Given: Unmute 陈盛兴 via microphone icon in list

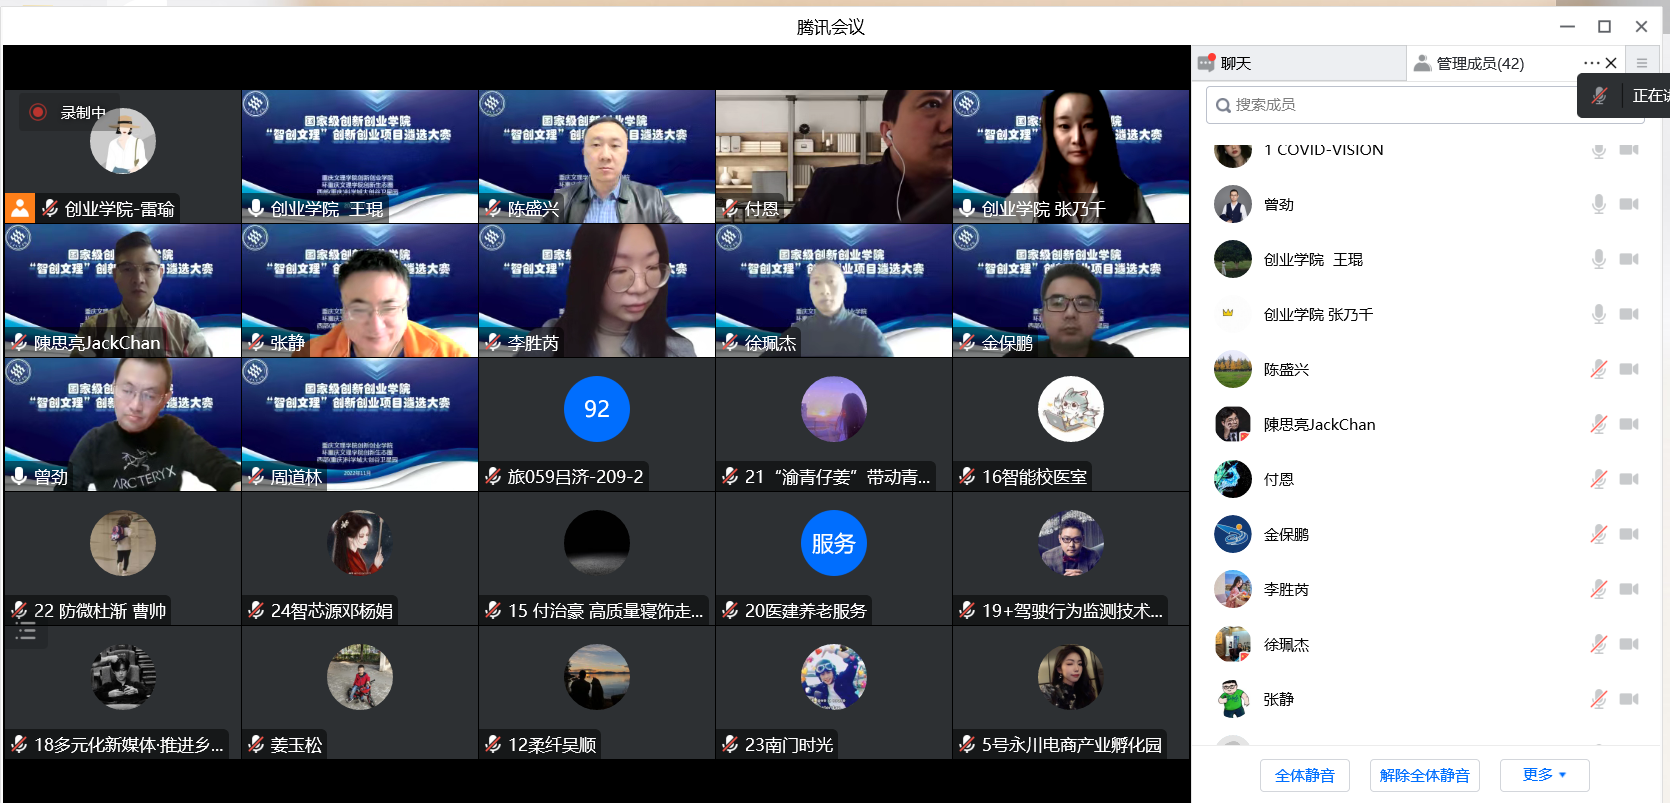Looking at the screenshot, I should click(x=1598, y=369).
